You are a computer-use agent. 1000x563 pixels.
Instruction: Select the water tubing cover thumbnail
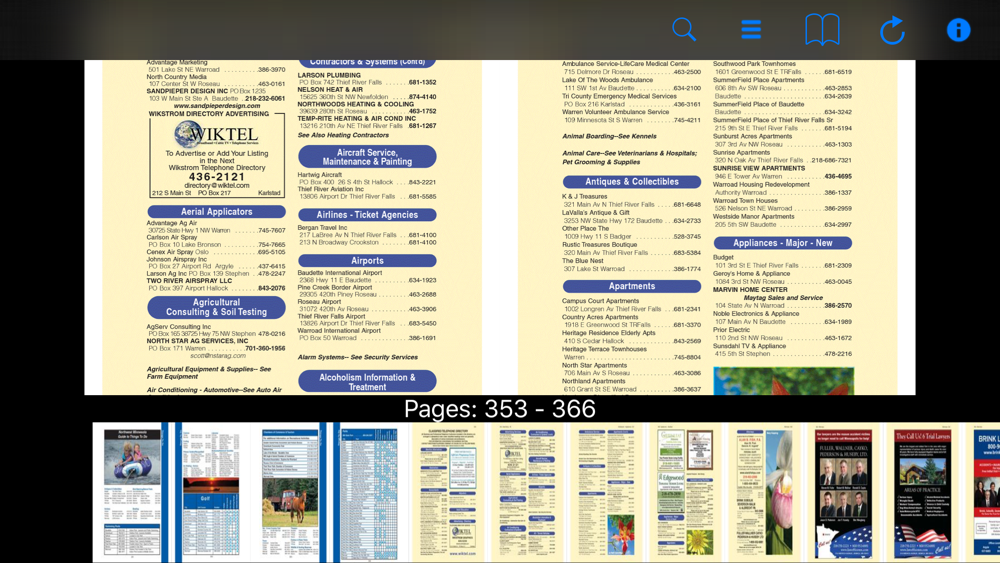(131, 492)
